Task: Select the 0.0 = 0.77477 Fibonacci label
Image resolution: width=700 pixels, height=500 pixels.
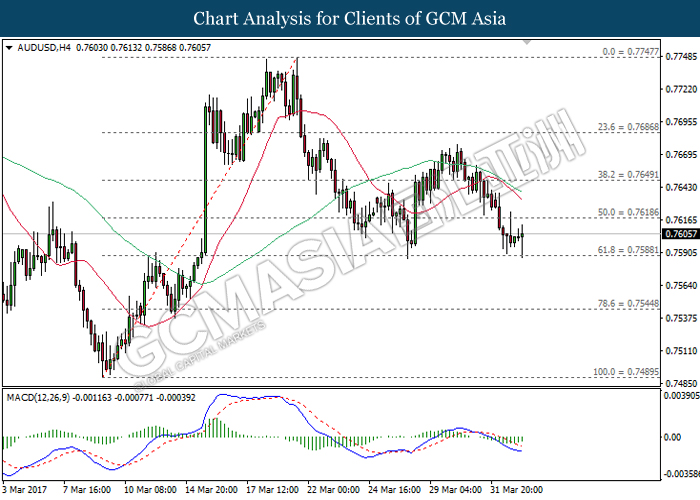Action: coord(630,52)
